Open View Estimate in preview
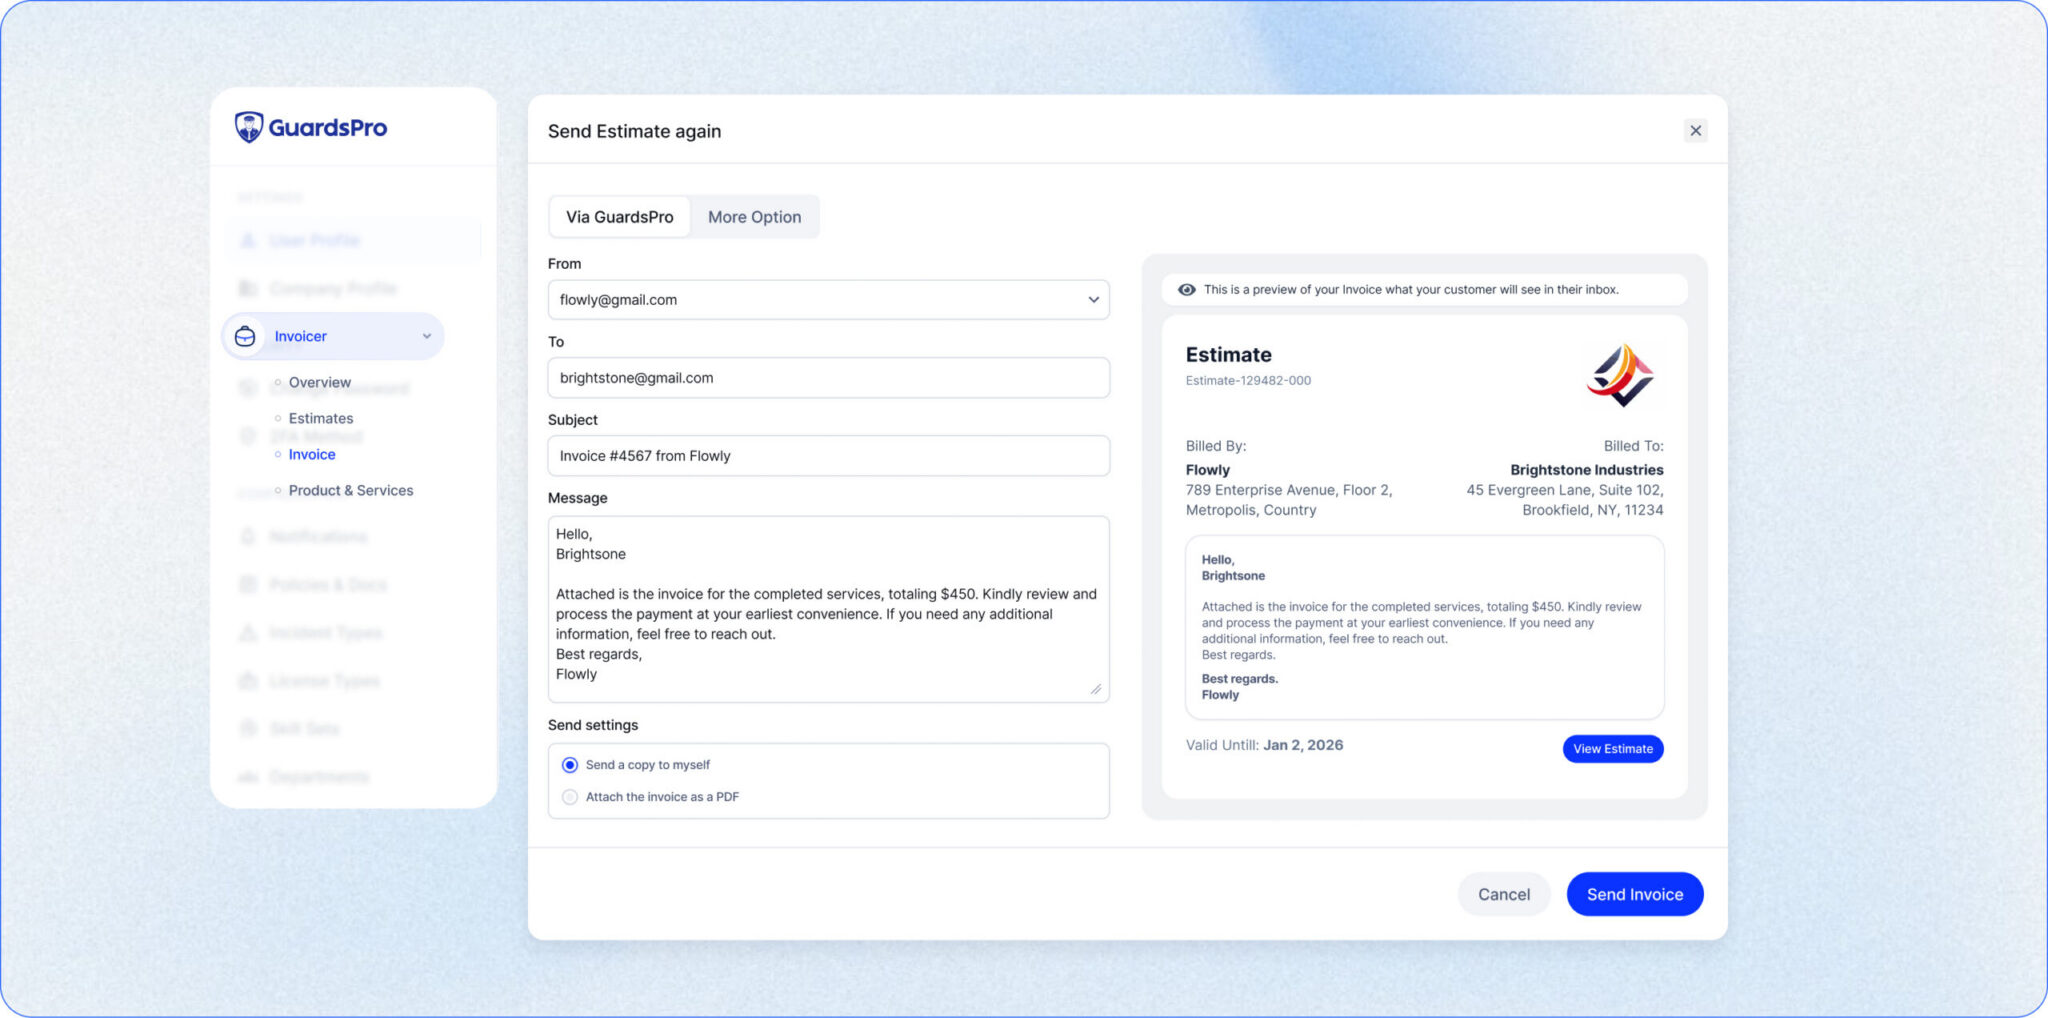This screenshot has width=2048, height=1018. click(1612, 749)
